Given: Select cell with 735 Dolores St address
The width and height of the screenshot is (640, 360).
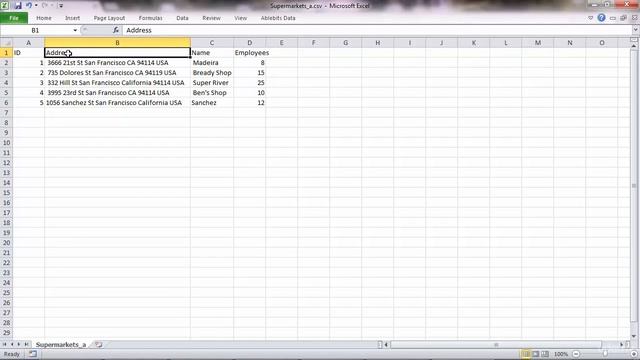Looking at the screenshot, I should point(117,73).
